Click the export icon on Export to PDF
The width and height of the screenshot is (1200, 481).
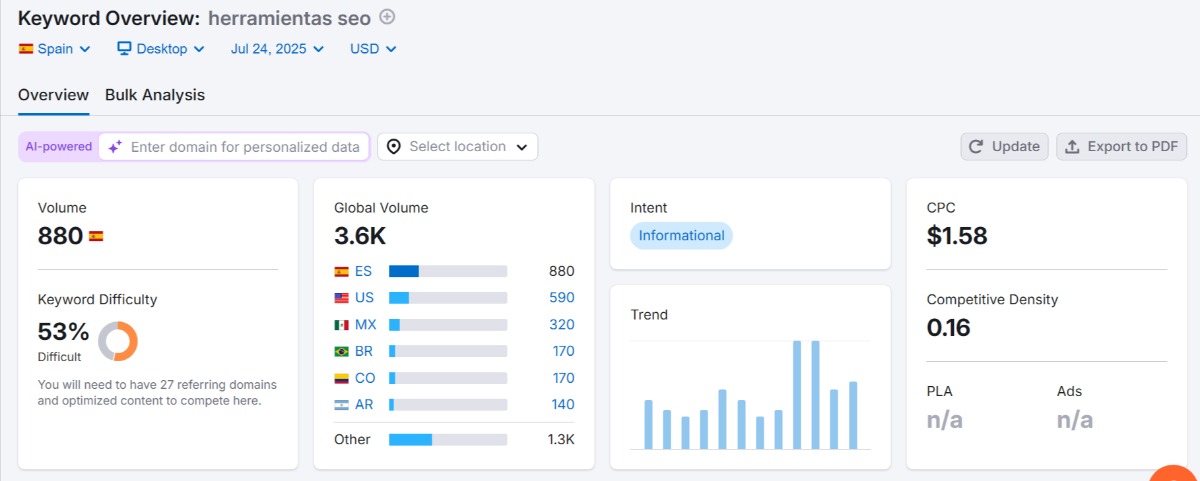click(1072, 147)
